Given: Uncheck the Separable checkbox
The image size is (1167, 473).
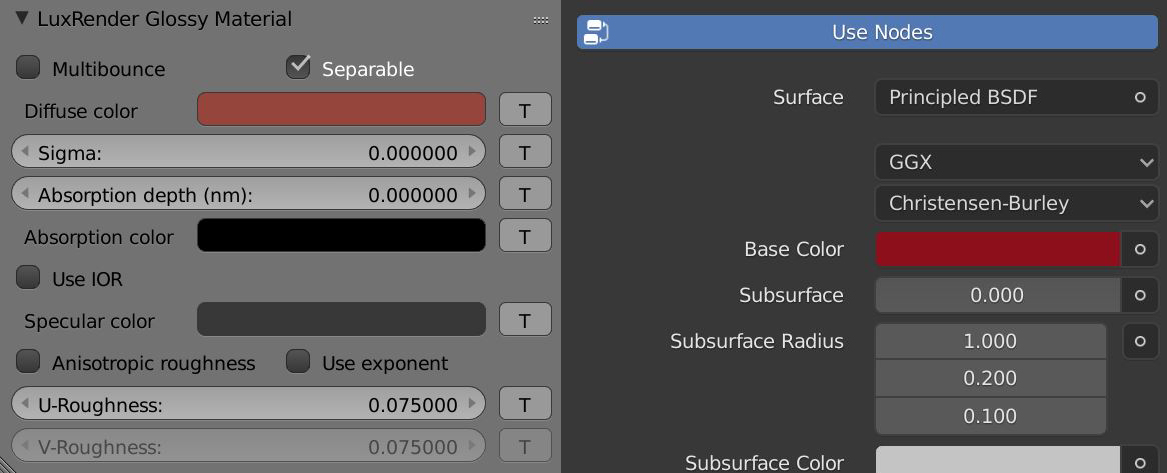Looking at the screenshot, I should (x=298, y=67).
